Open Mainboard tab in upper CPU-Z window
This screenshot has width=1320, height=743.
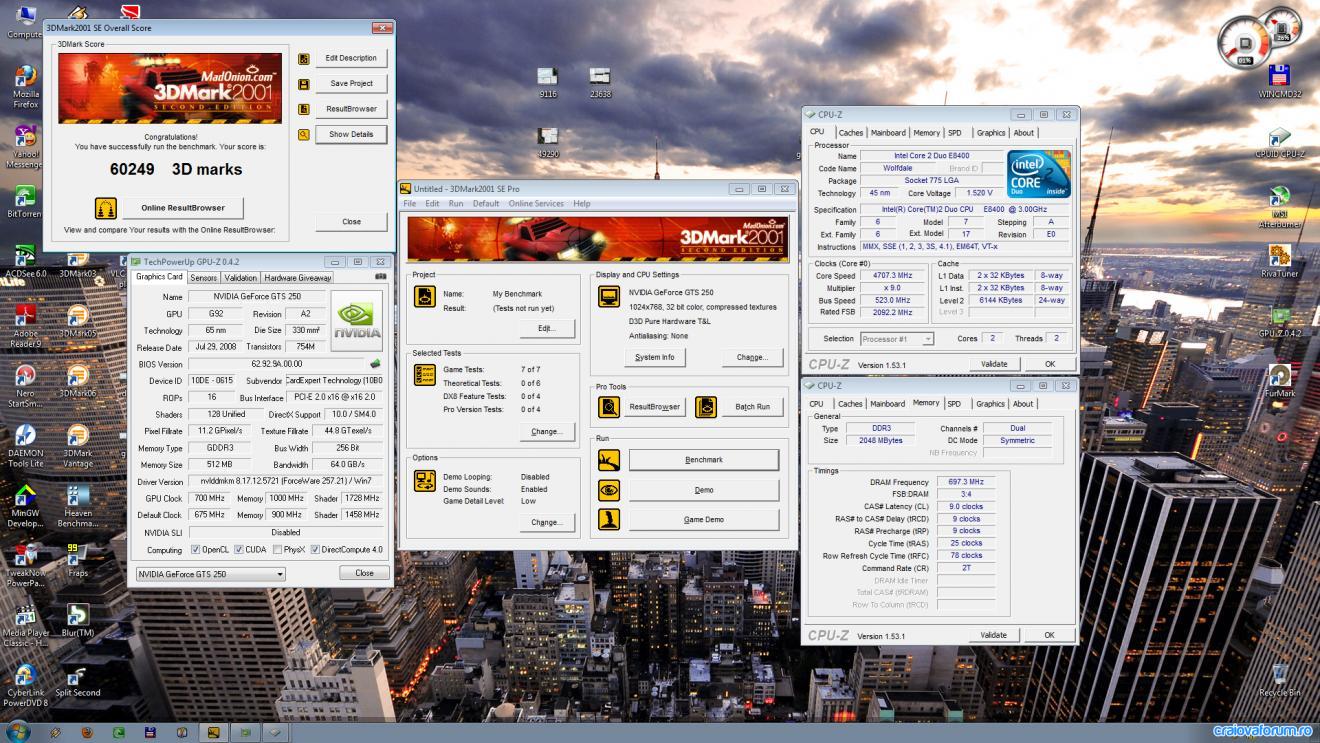pyautogui.click(x=888, y=132)
